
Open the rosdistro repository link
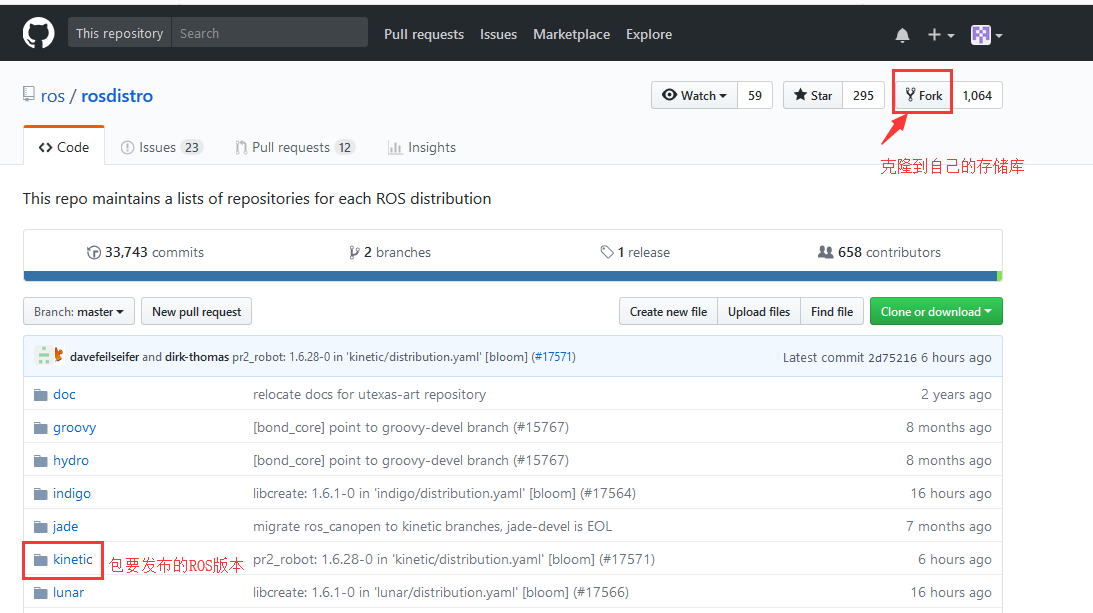click(x=117, y=96)
